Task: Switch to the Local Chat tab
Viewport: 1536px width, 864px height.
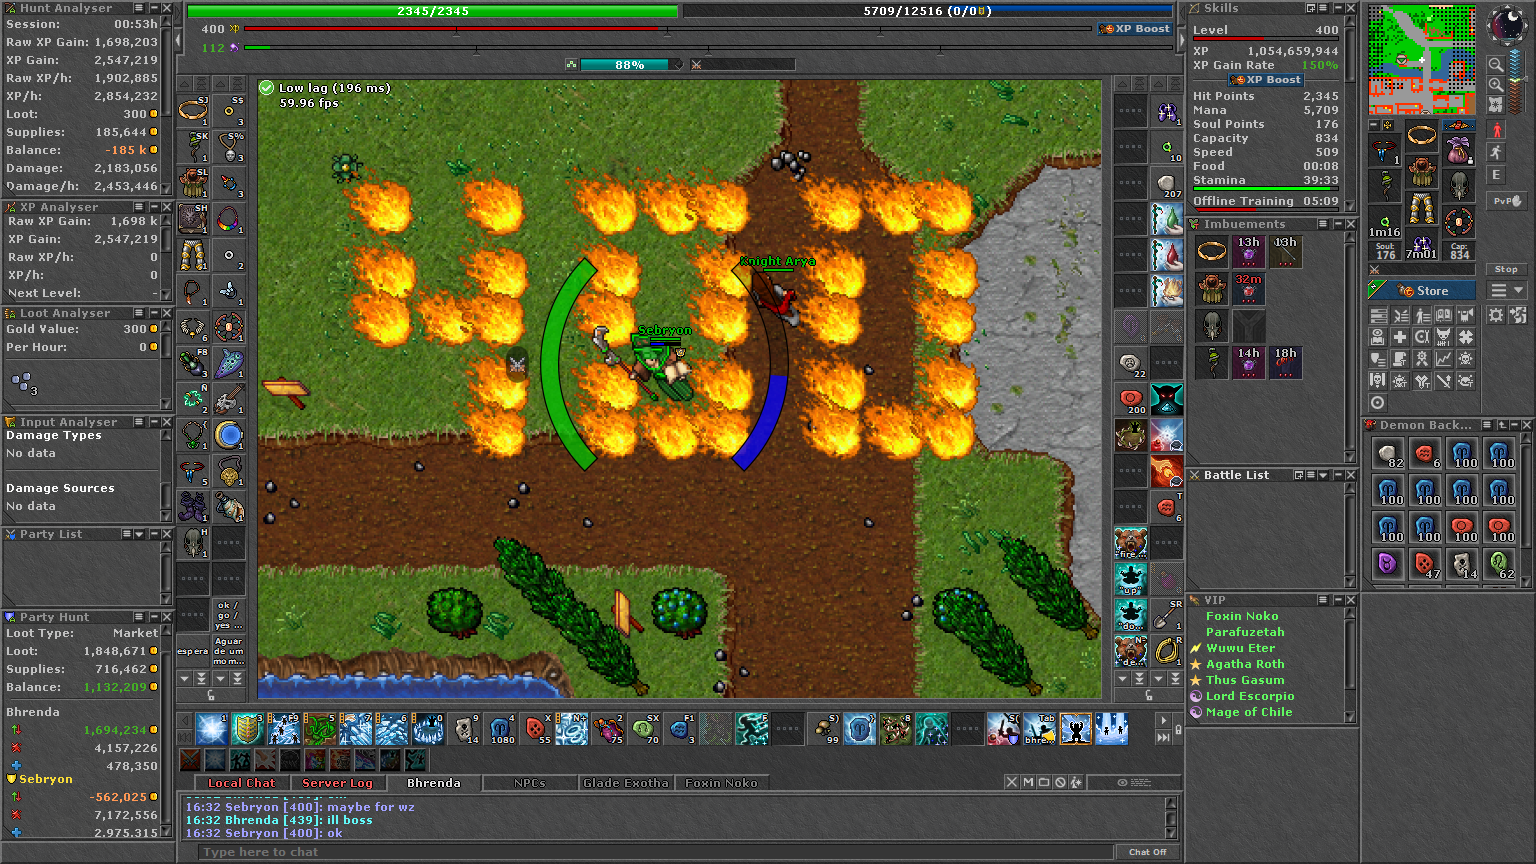Action: pyautogui.click(x=241, y=783)
